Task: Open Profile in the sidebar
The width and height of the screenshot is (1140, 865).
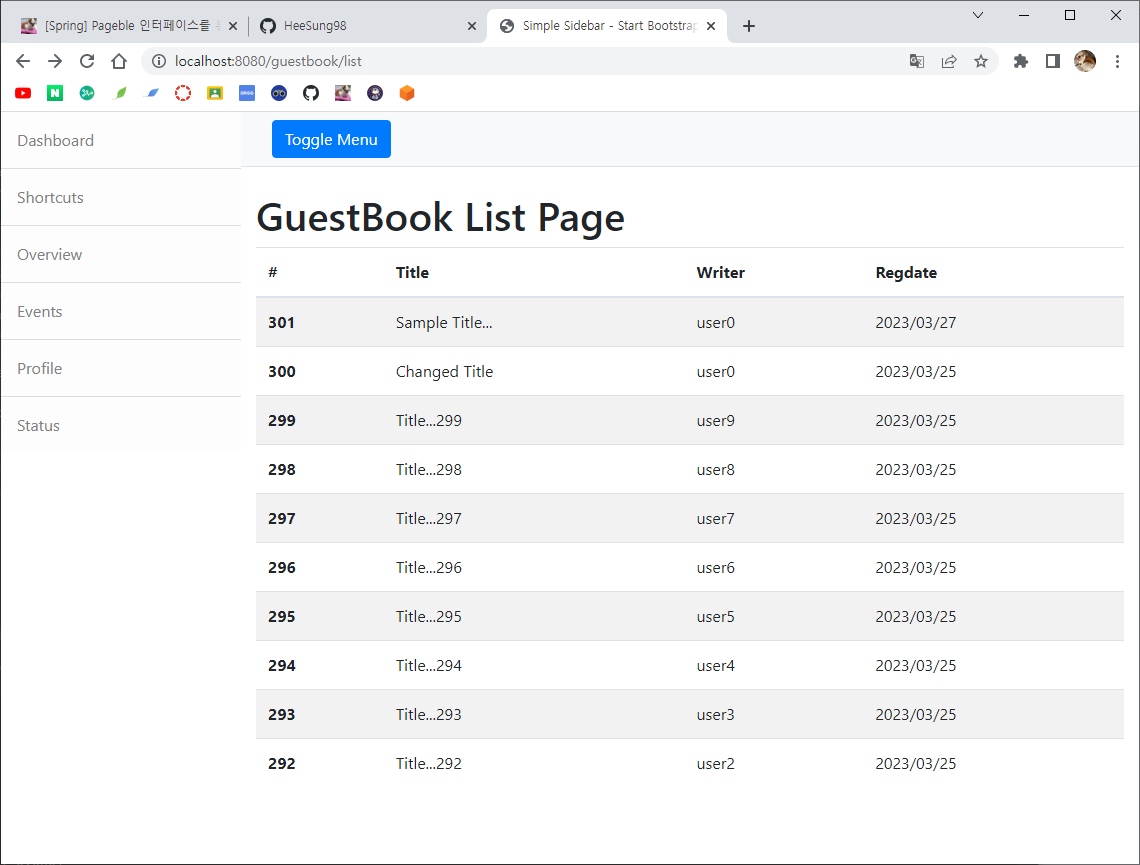Action: 121,369
